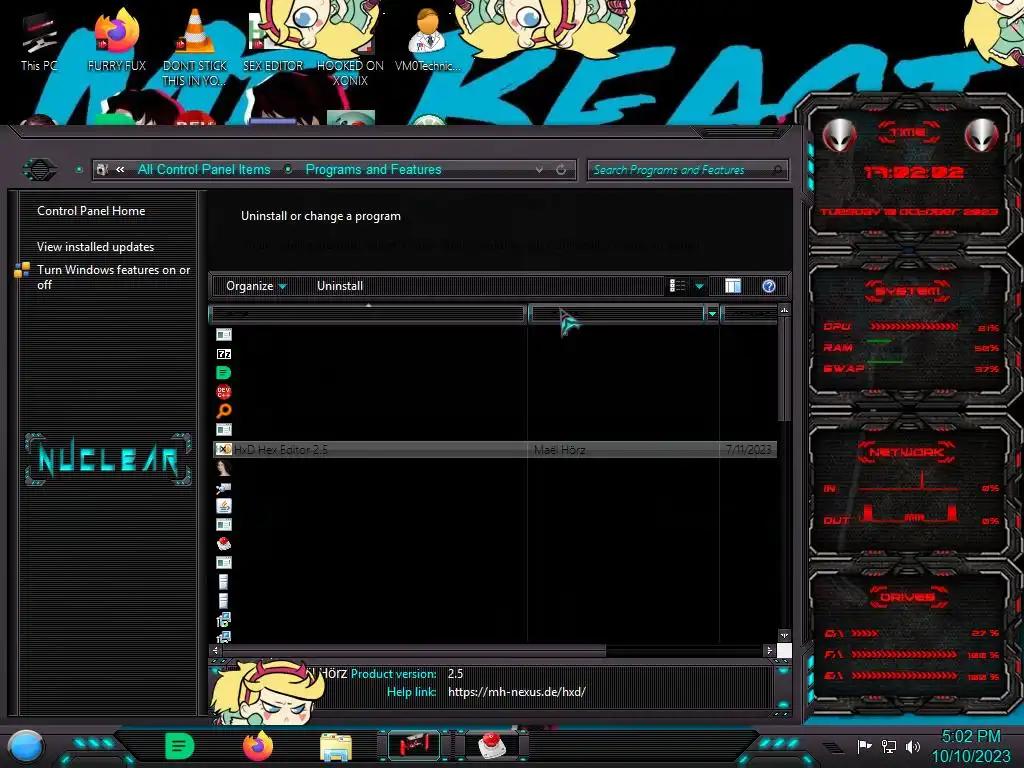This screenshot has width=1024, height=768.
Task: Refresh the Programs and Features address bar
Action: [561, 170]
